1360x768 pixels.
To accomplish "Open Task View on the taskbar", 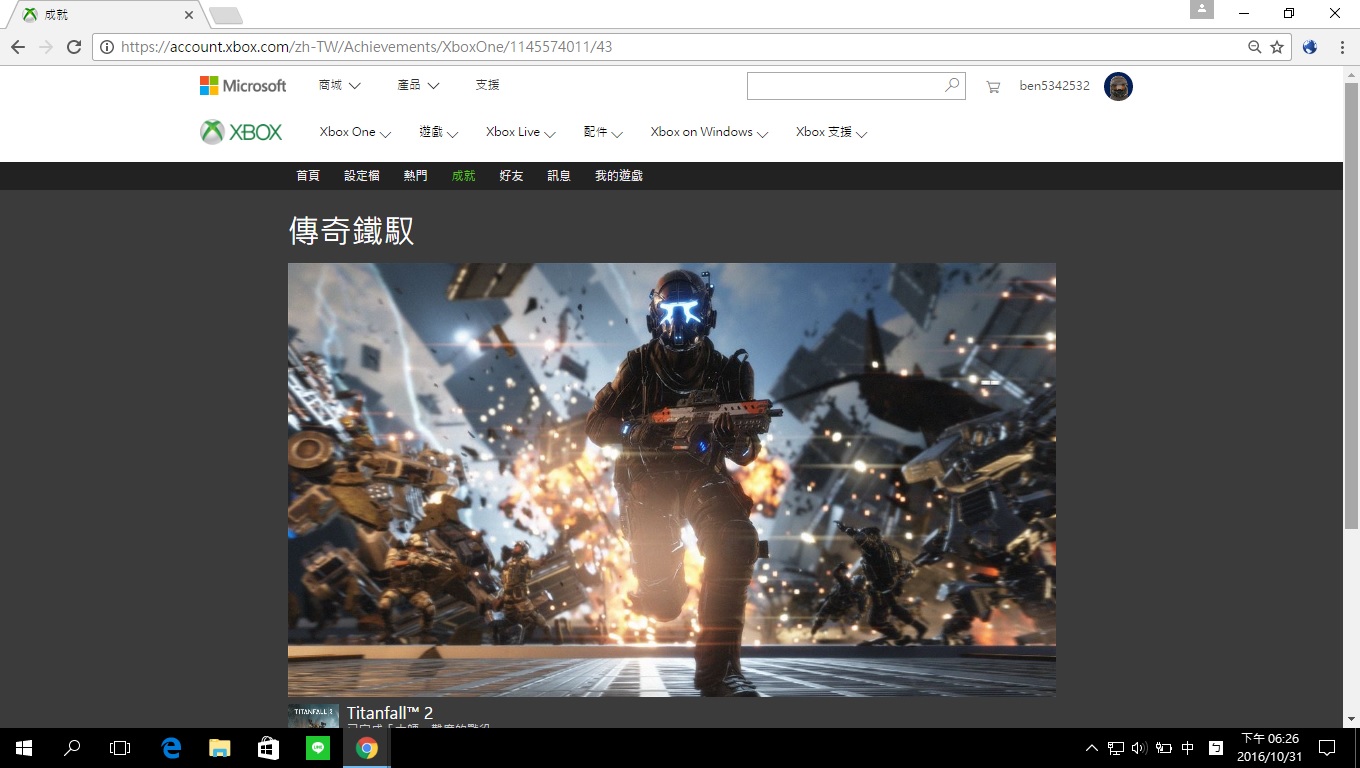I will (120, 748).
